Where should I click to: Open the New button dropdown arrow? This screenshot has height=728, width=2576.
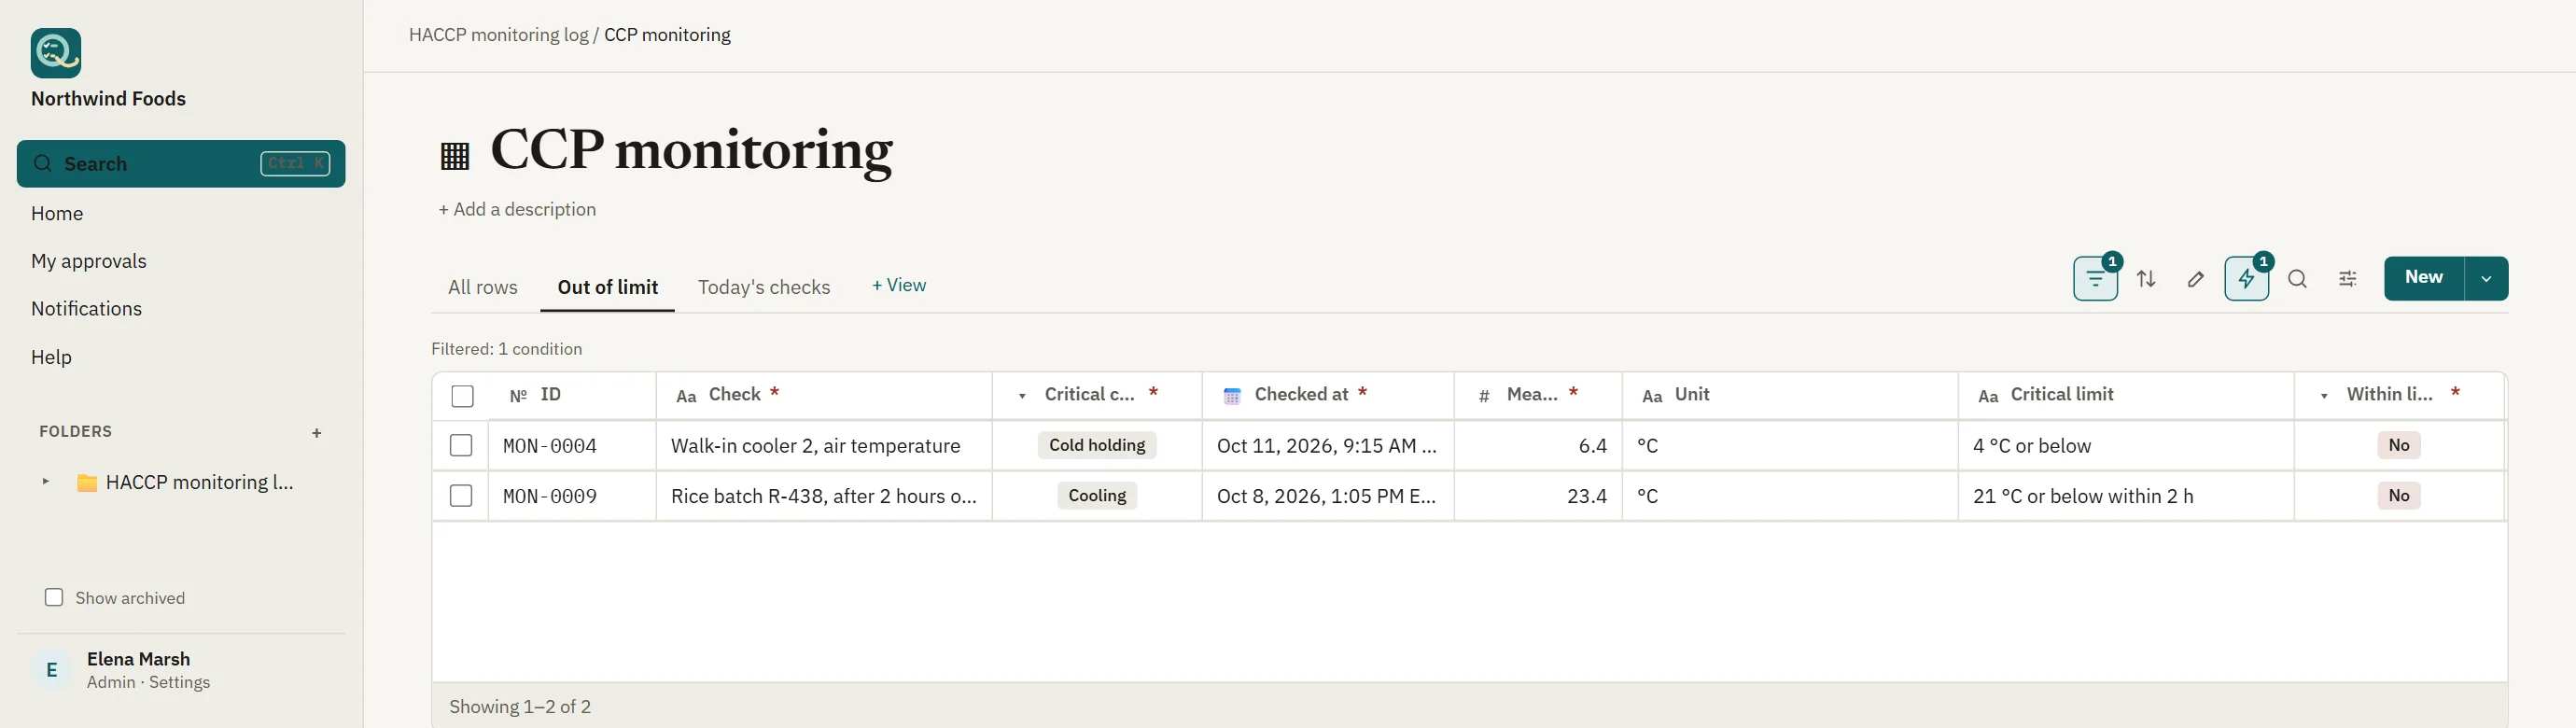[2486, 279]
